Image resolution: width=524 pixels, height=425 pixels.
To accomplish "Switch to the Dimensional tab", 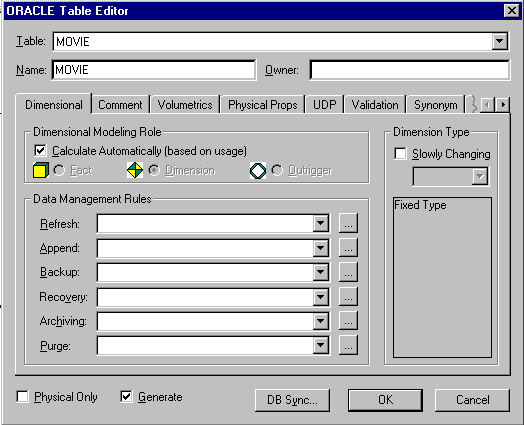I will click(54, 105).
